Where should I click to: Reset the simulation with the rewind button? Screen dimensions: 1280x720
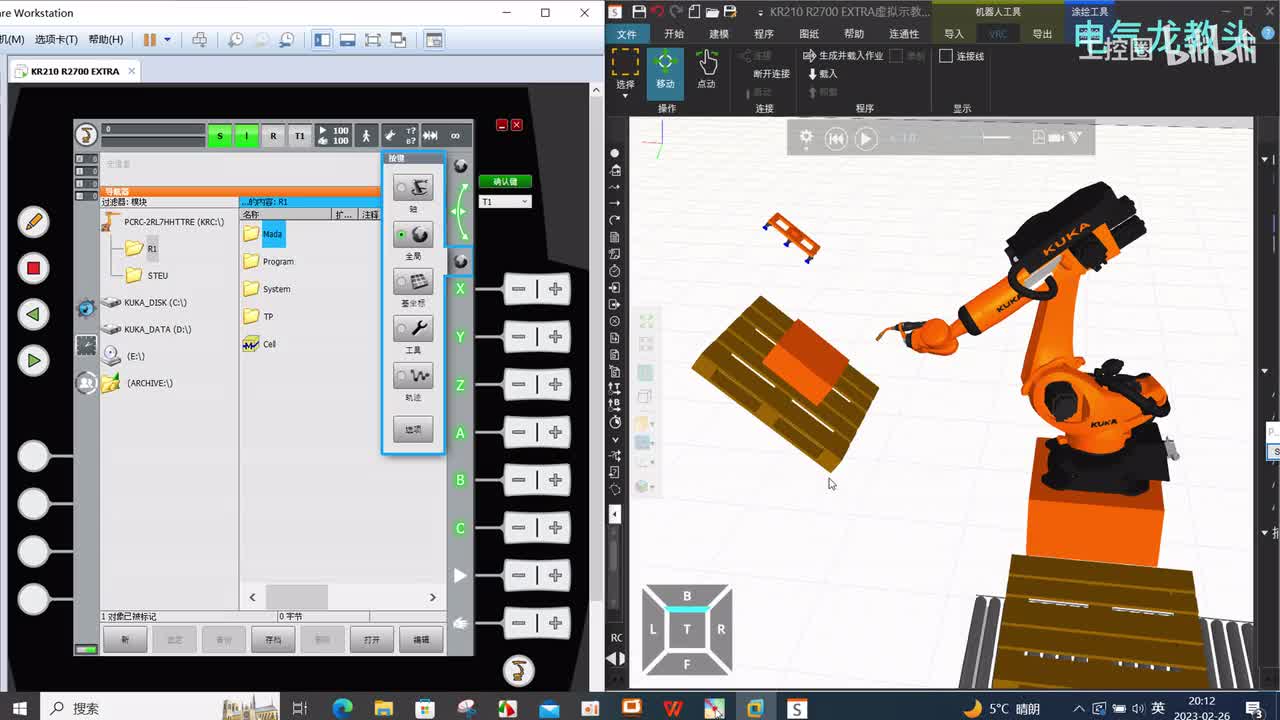[x=836, y=139]
